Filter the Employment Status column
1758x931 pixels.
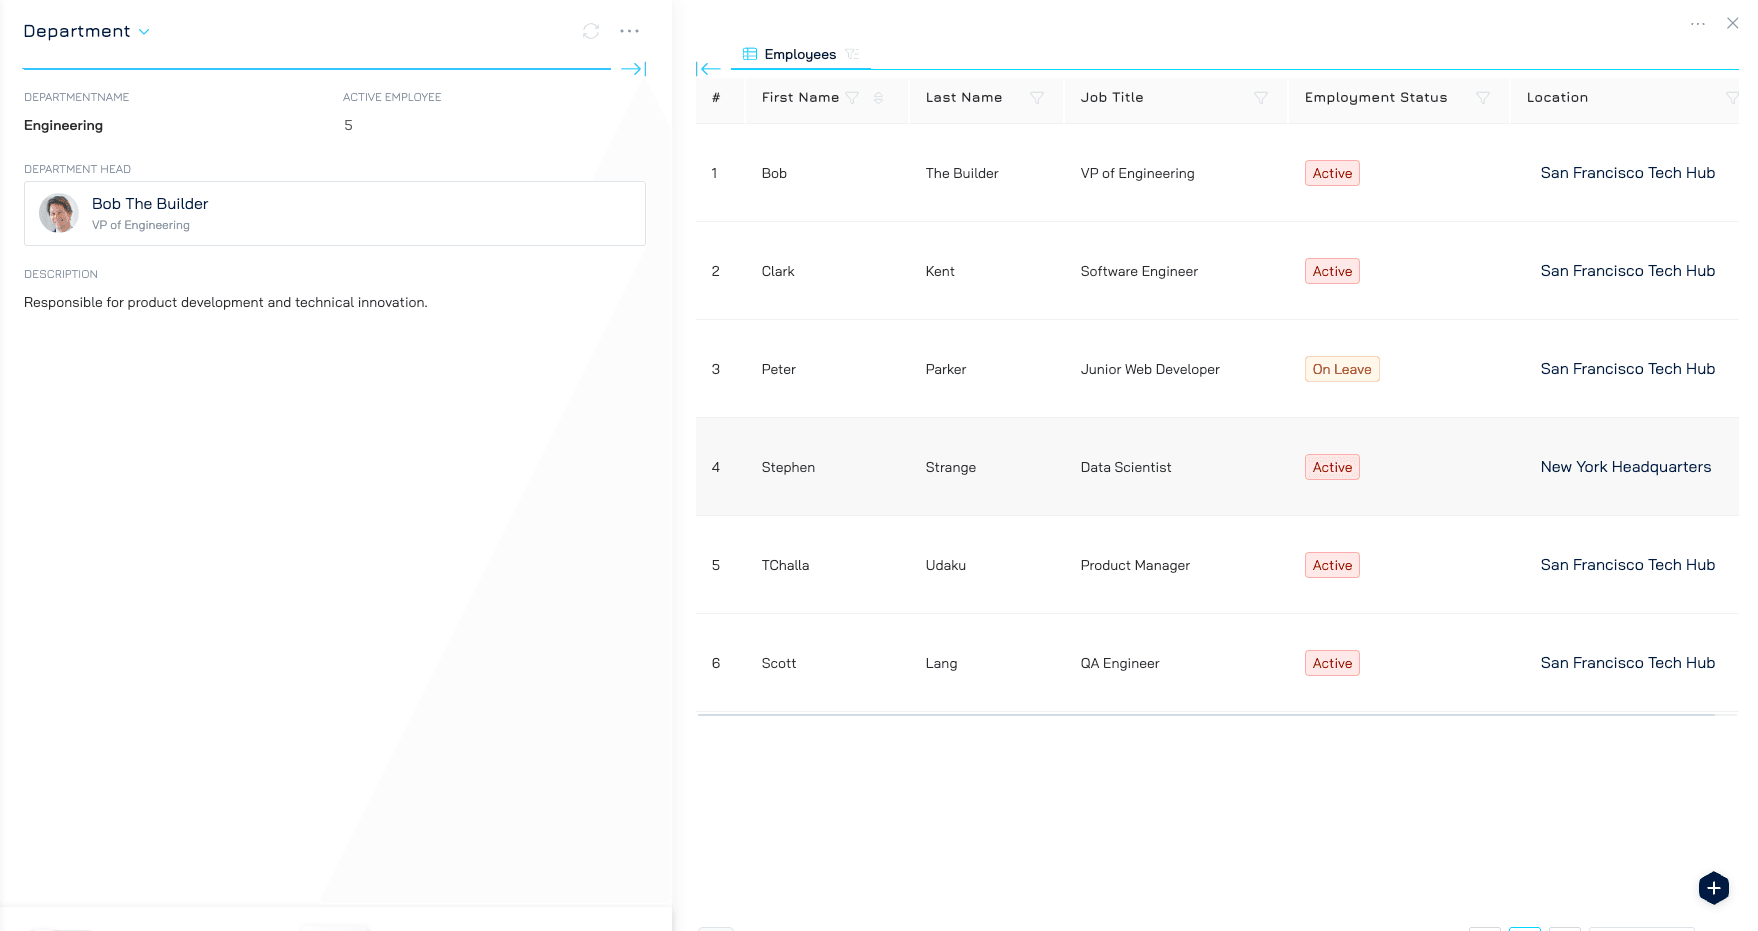tap(1483, 98)
